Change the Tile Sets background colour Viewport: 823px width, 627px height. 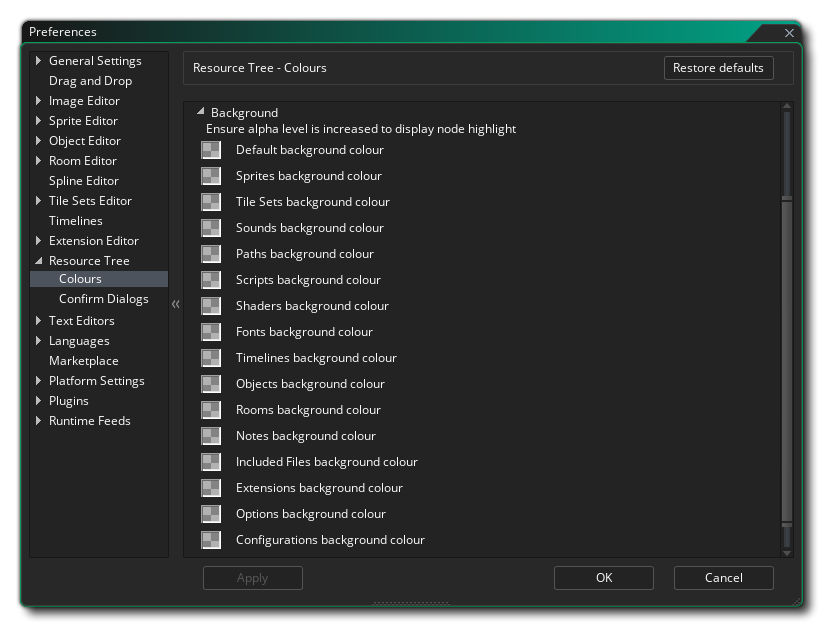click(x=211, y=201)
